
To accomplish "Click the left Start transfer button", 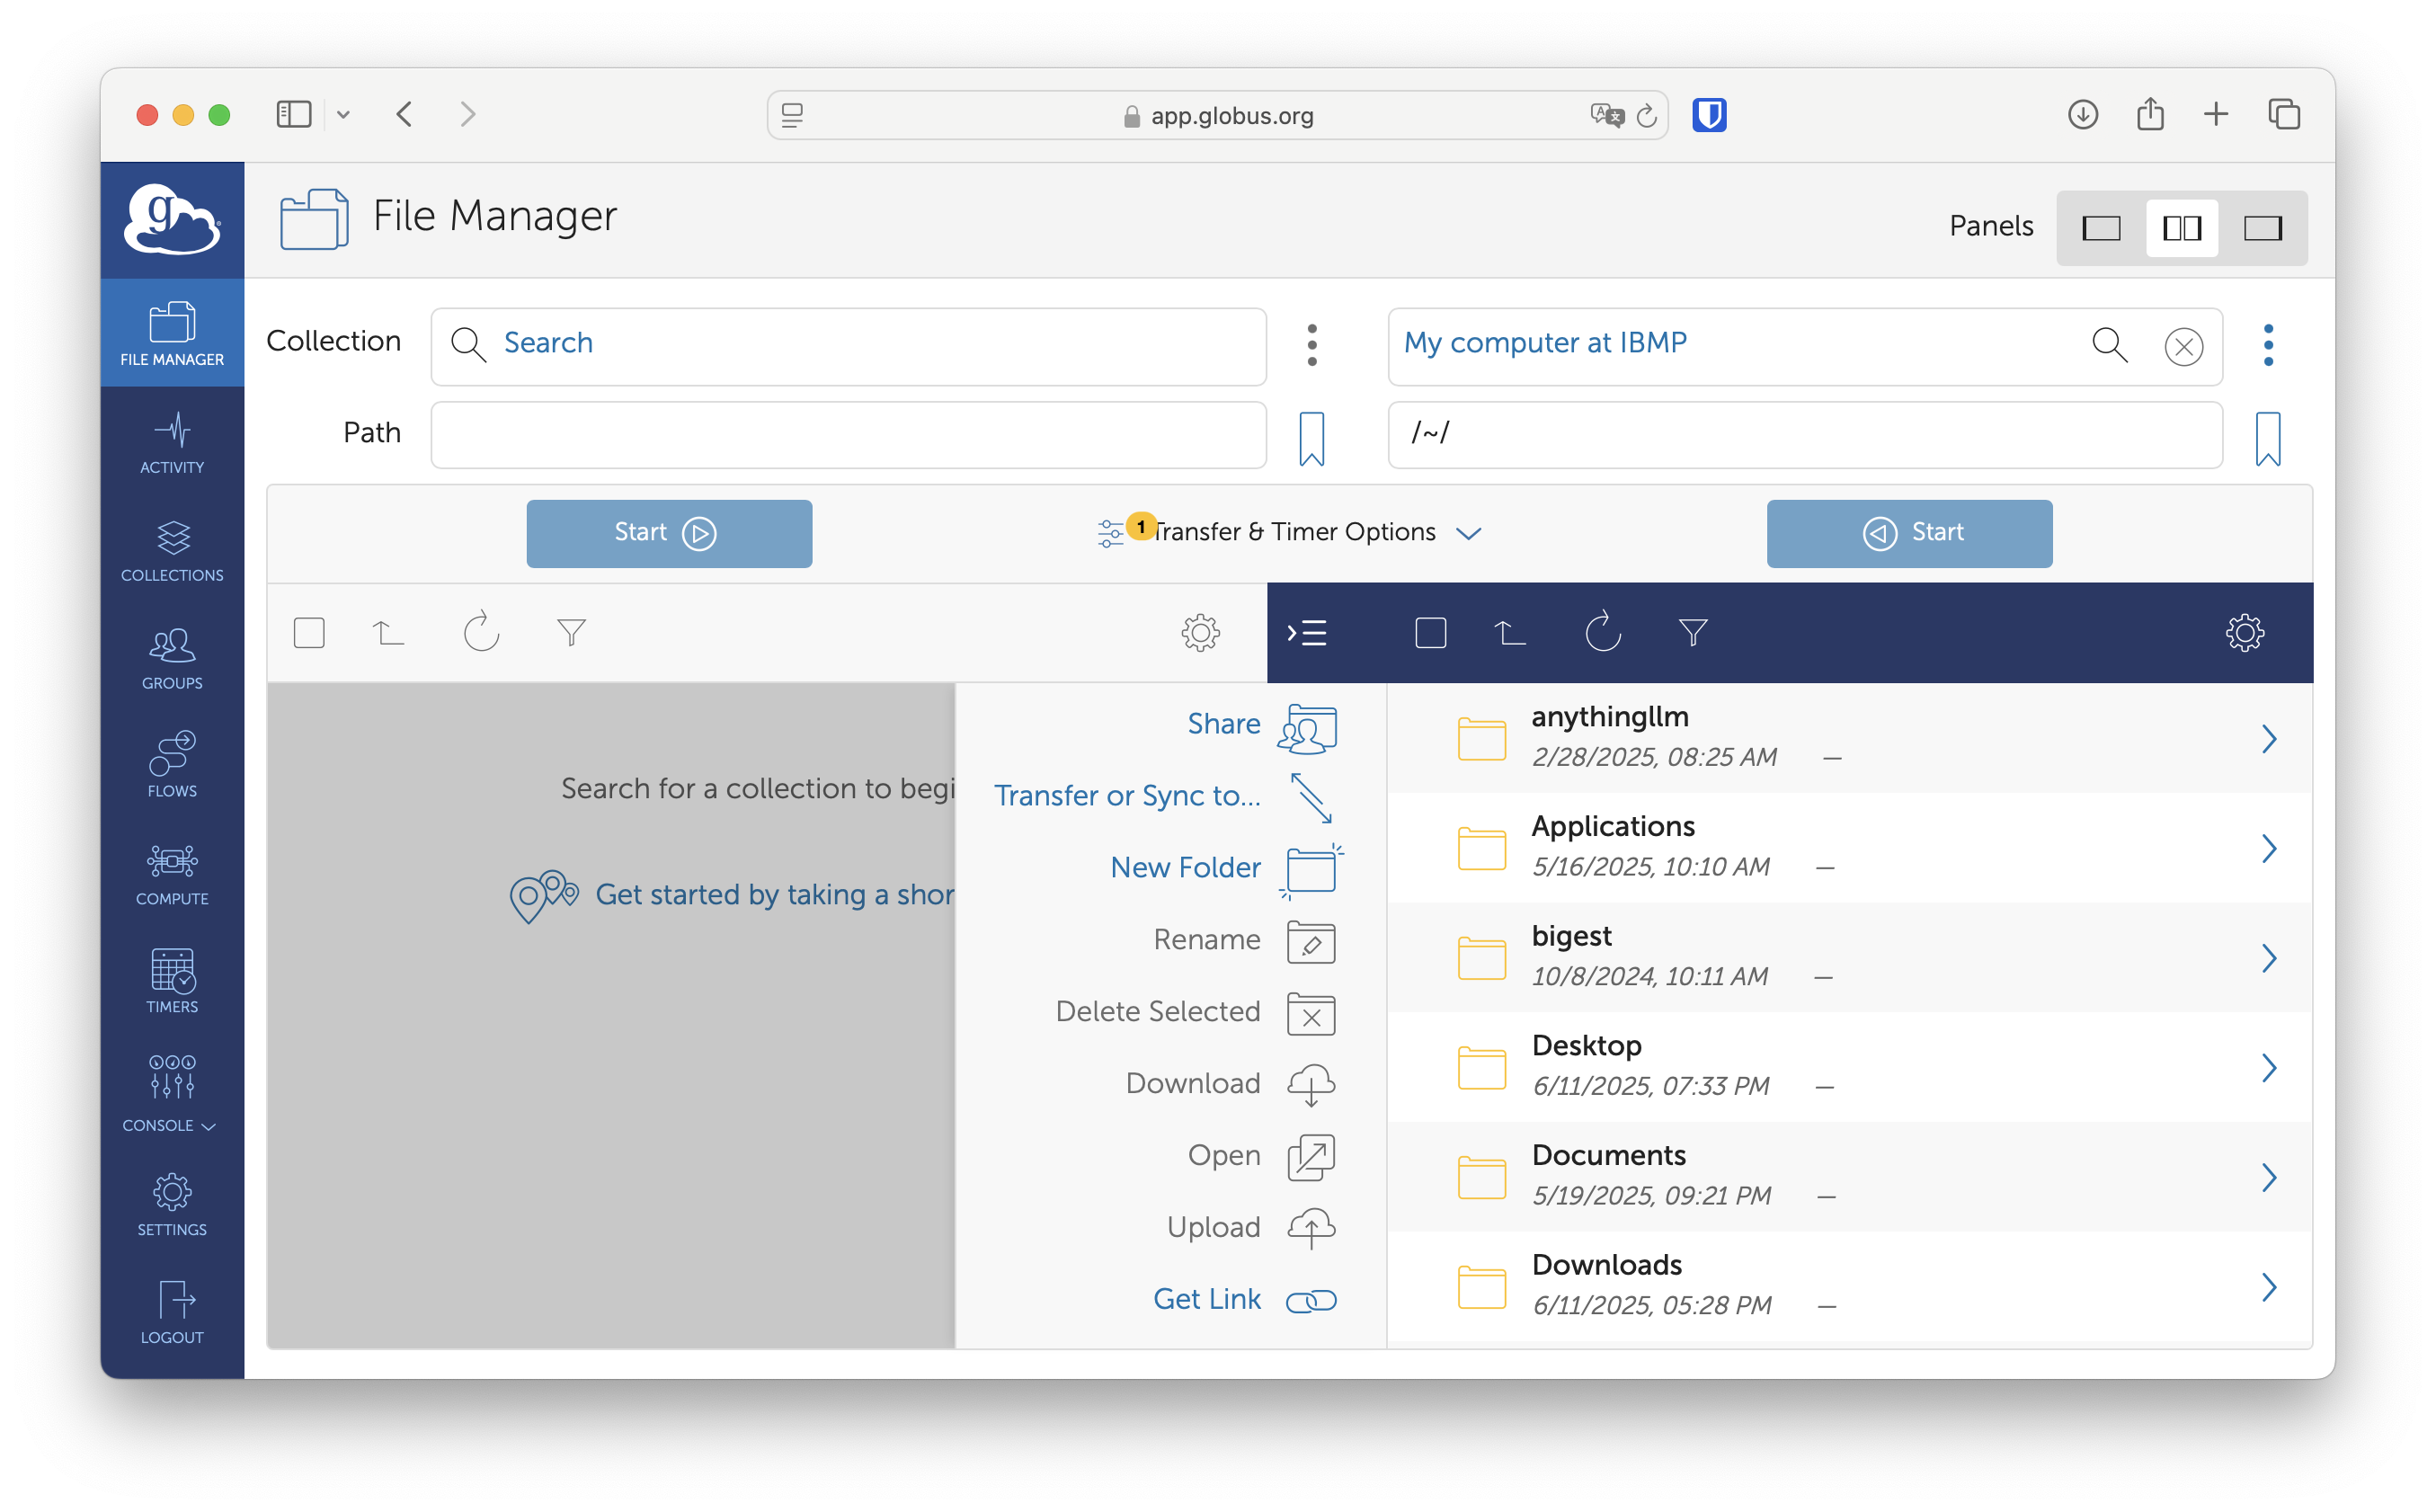I will click(x=669, y=533).
